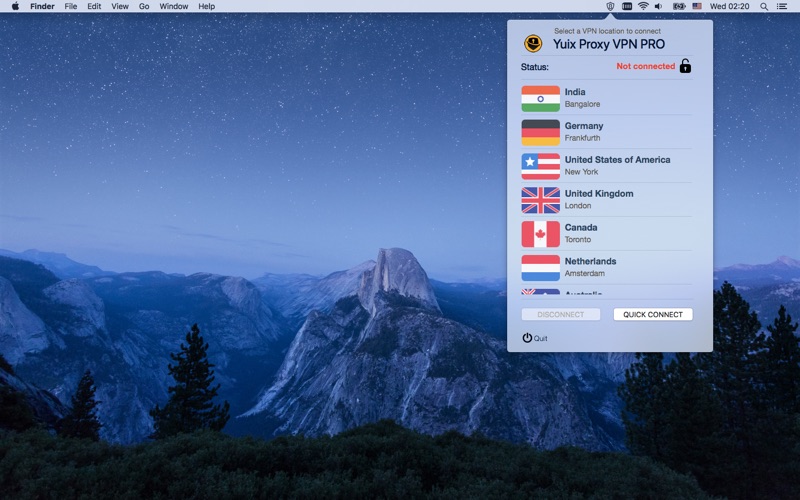Select Canada server location
The width and height of the screenshot is (800, 500).
(x=606, y=233)
